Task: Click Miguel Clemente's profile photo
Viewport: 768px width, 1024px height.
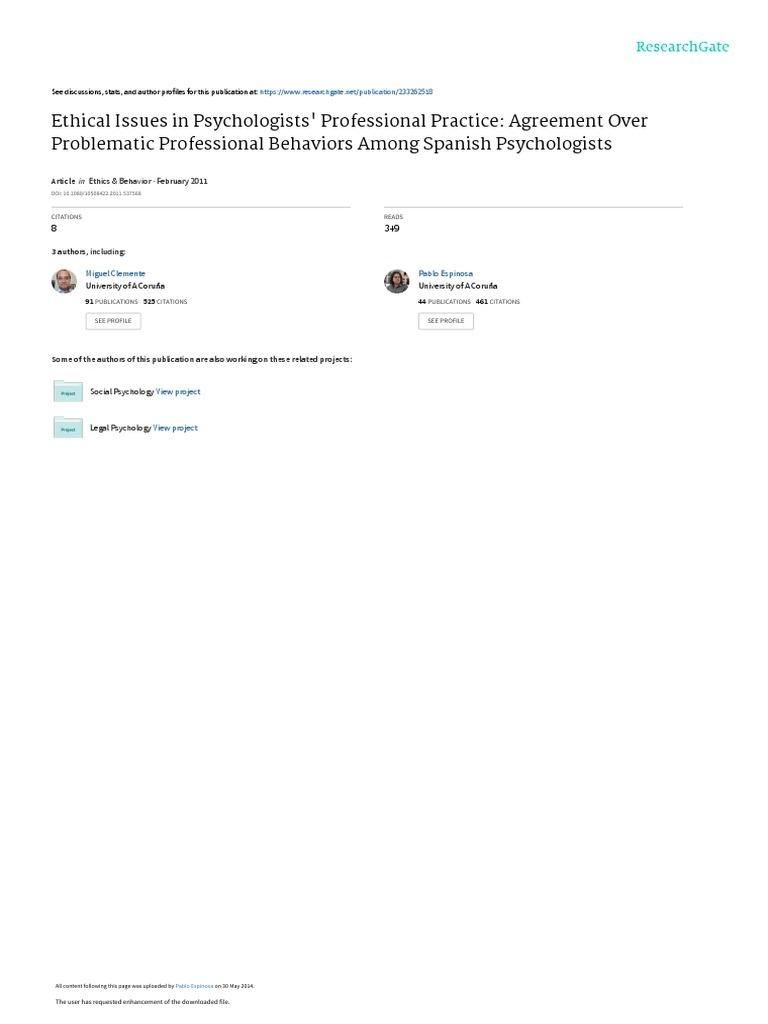Action: (64, 281)
